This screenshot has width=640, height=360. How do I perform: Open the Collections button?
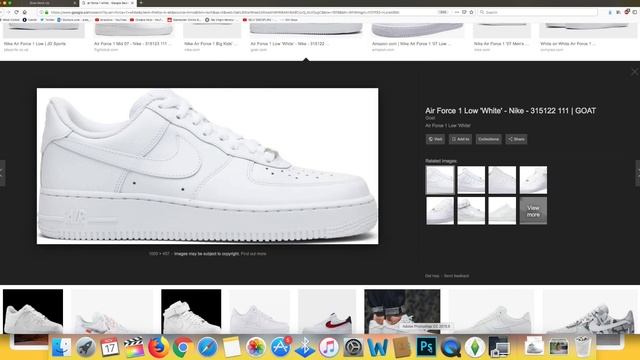pyautogui.click(x=488, y=139)
